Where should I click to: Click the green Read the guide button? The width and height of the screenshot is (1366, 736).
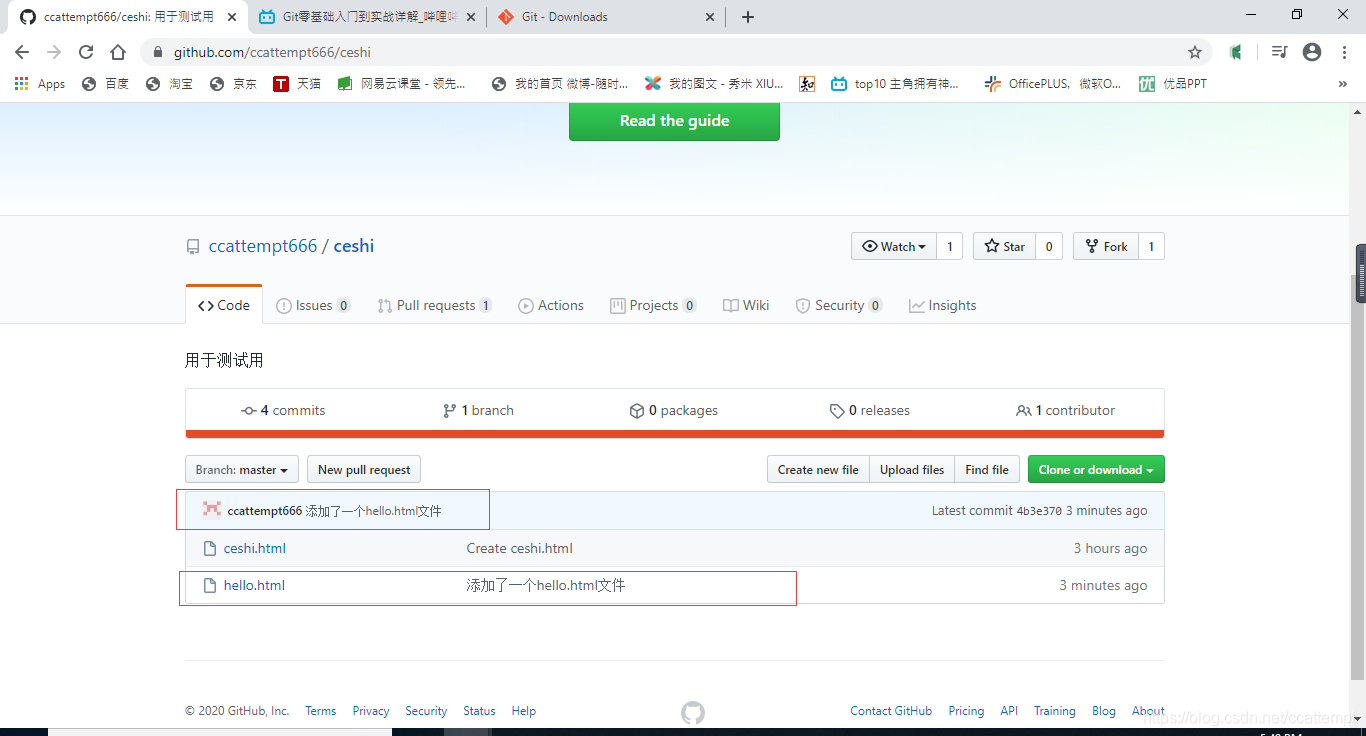[x=674, y=121]
